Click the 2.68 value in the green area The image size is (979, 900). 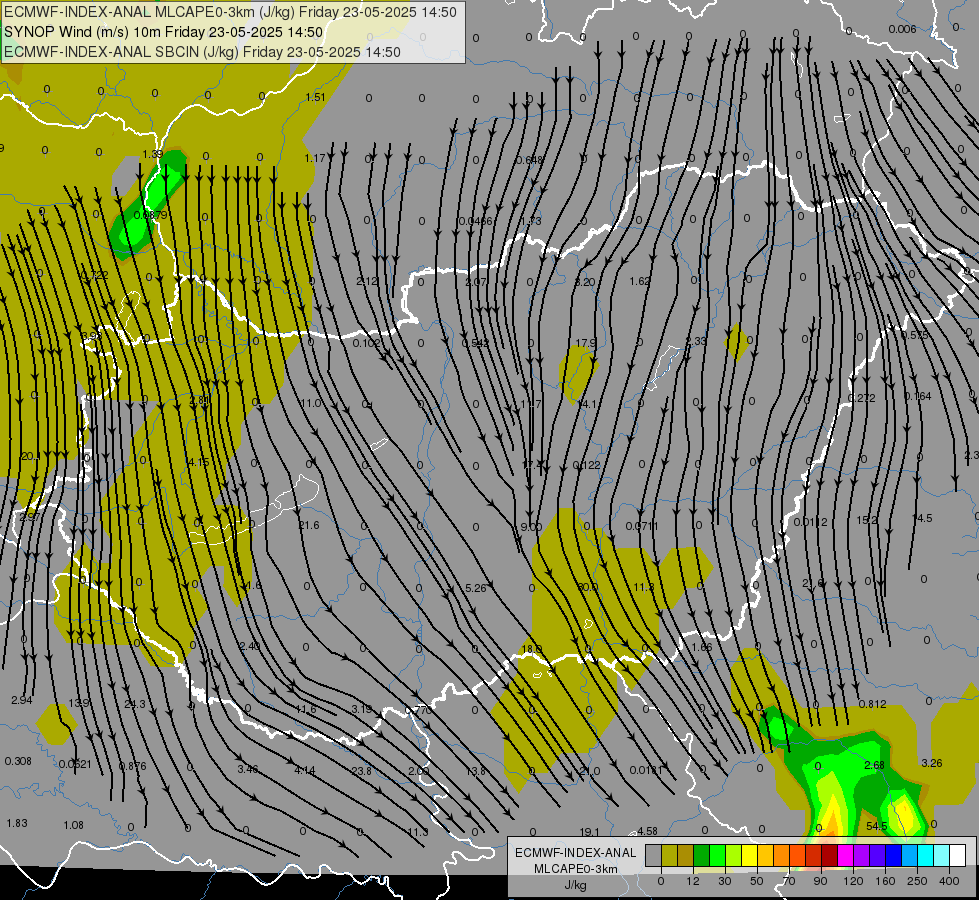(x=875, y=765)
